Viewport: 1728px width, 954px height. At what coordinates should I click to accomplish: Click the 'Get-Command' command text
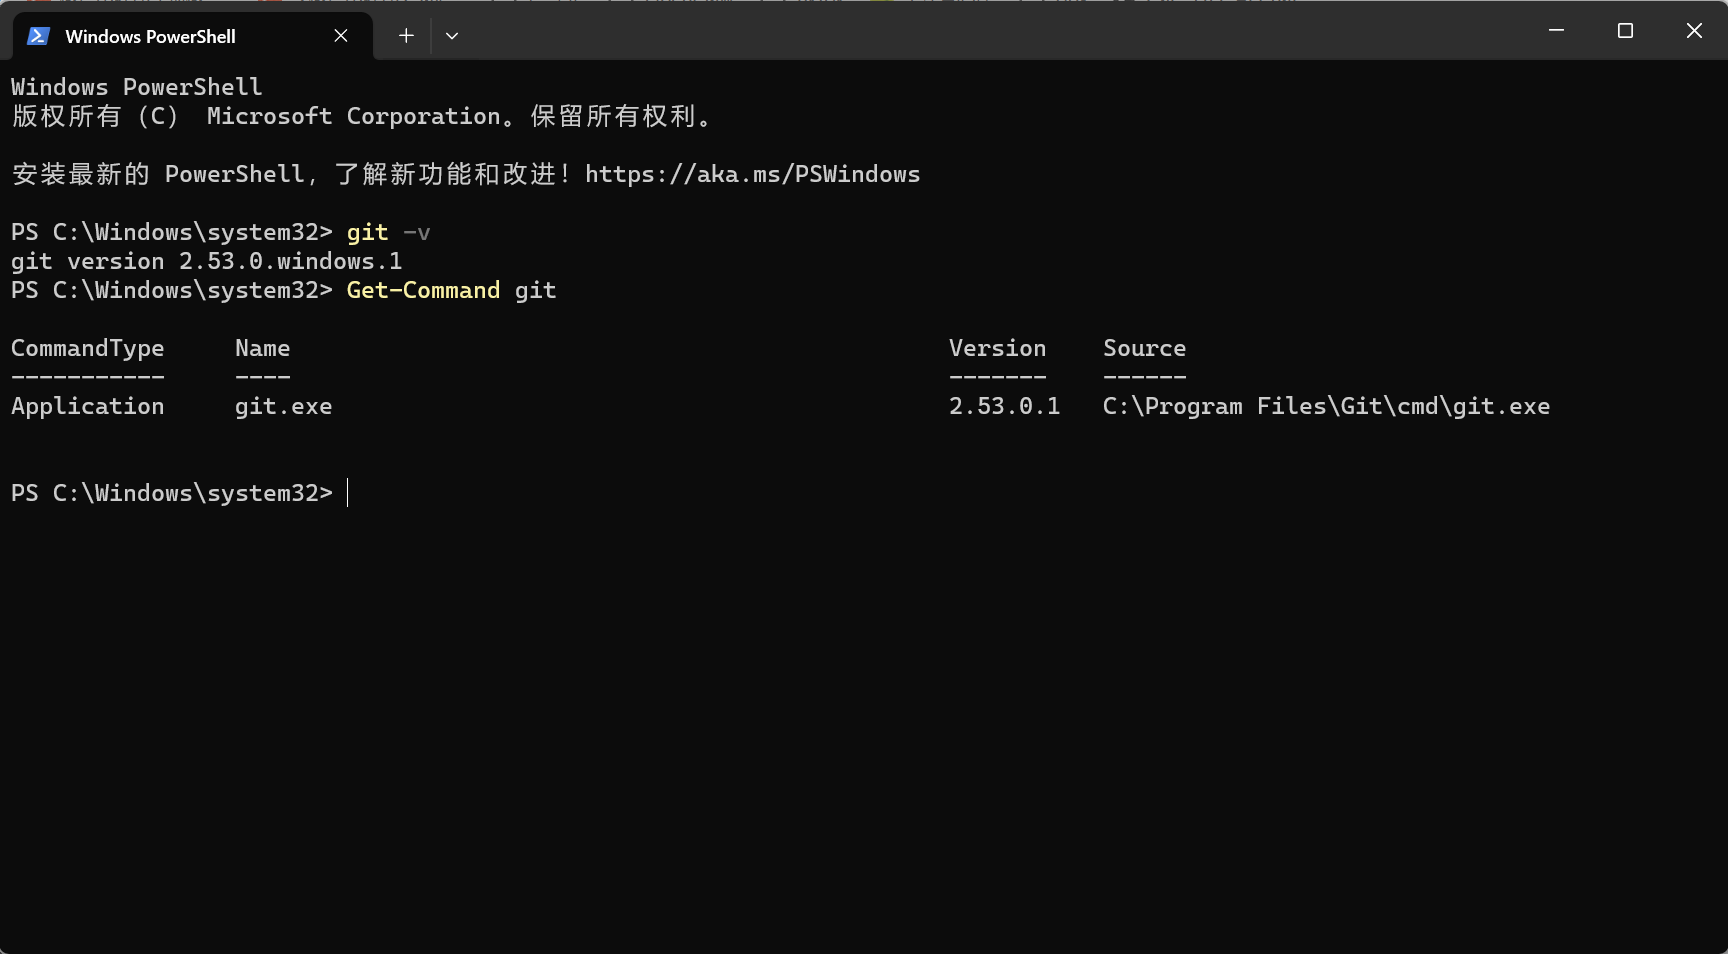pos(423,291)
